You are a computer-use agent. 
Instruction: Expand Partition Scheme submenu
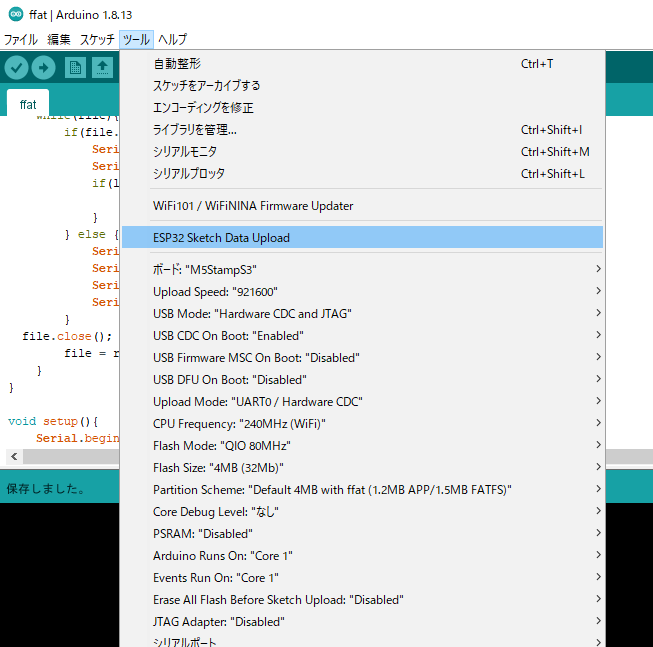[x=362, y=490]
